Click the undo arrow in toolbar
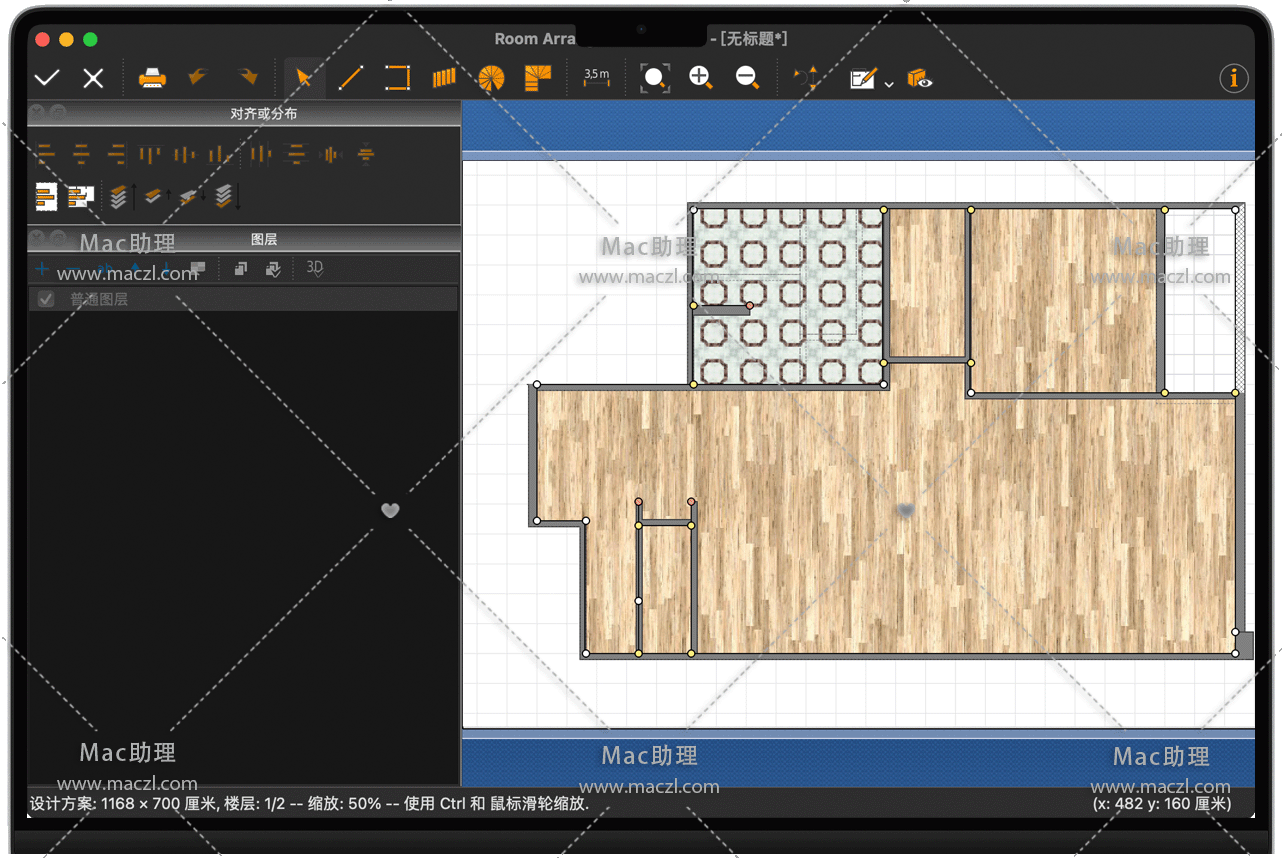Screen dimensions: 1282x858 [x=199, y=78]
